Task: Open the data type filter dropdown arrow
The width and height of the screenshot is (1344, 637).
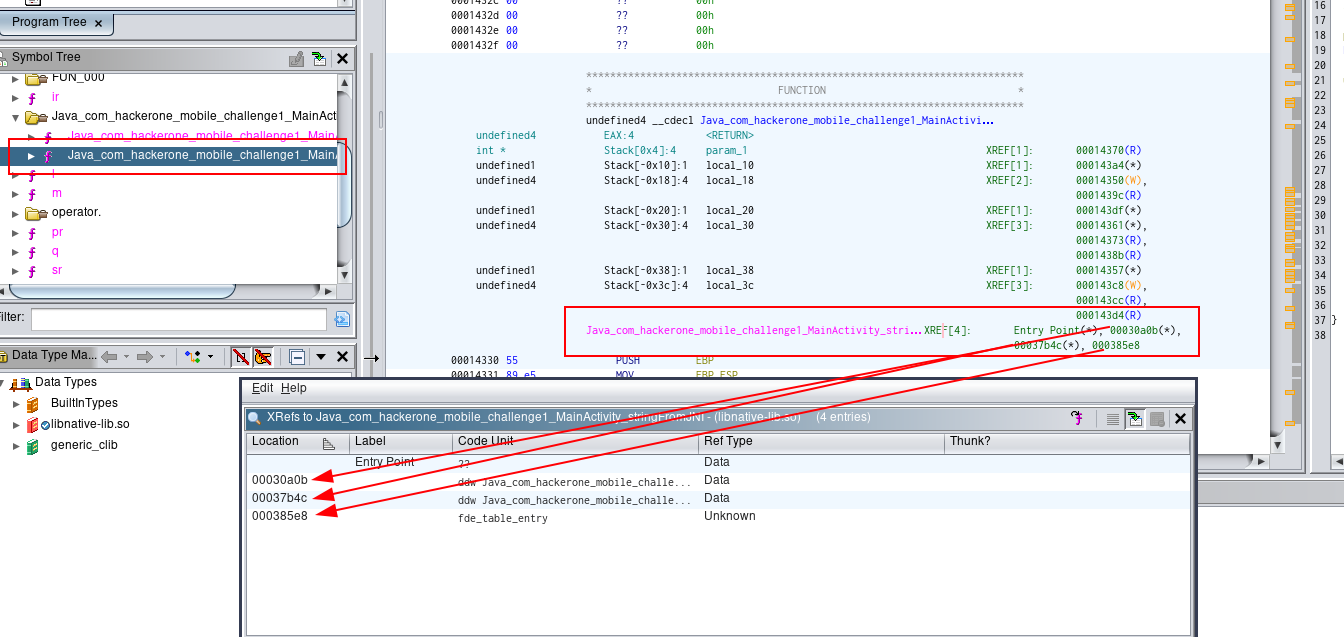Action: [x=210, y=357]
